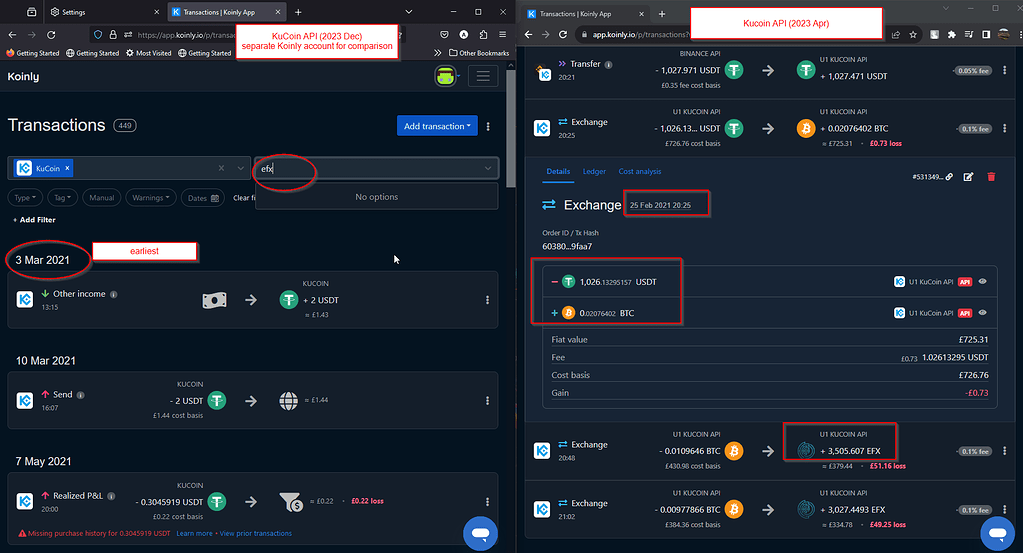Reload the page in the left Firefox window
Image resolution: width=1023 pixels, height=553 pixels.
tap(51, 35)
